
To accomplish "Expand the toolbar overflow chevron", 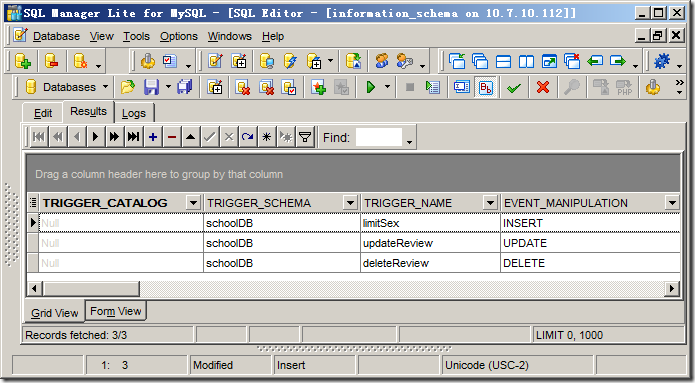I will (679, 82).
